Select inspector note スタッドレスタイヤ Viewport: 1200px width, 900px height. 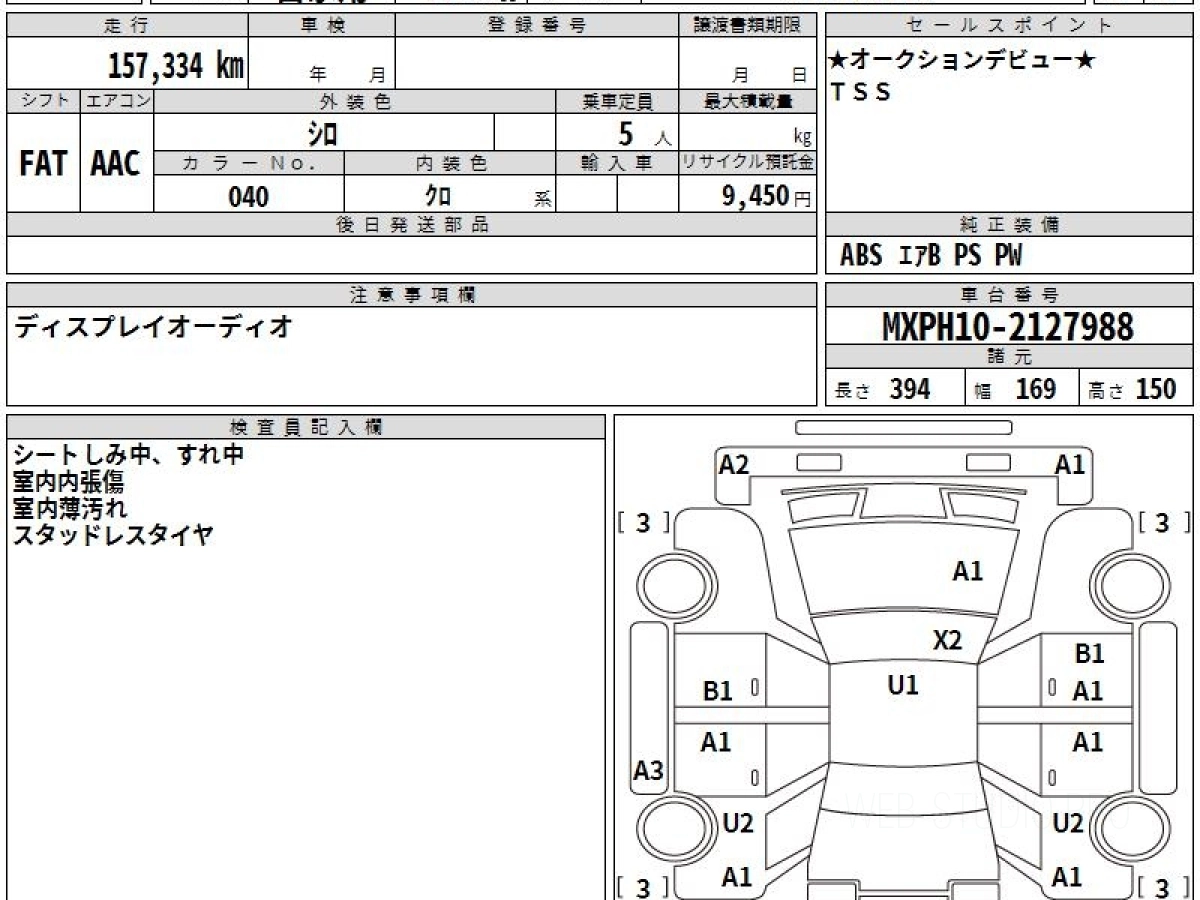point(113,535)
